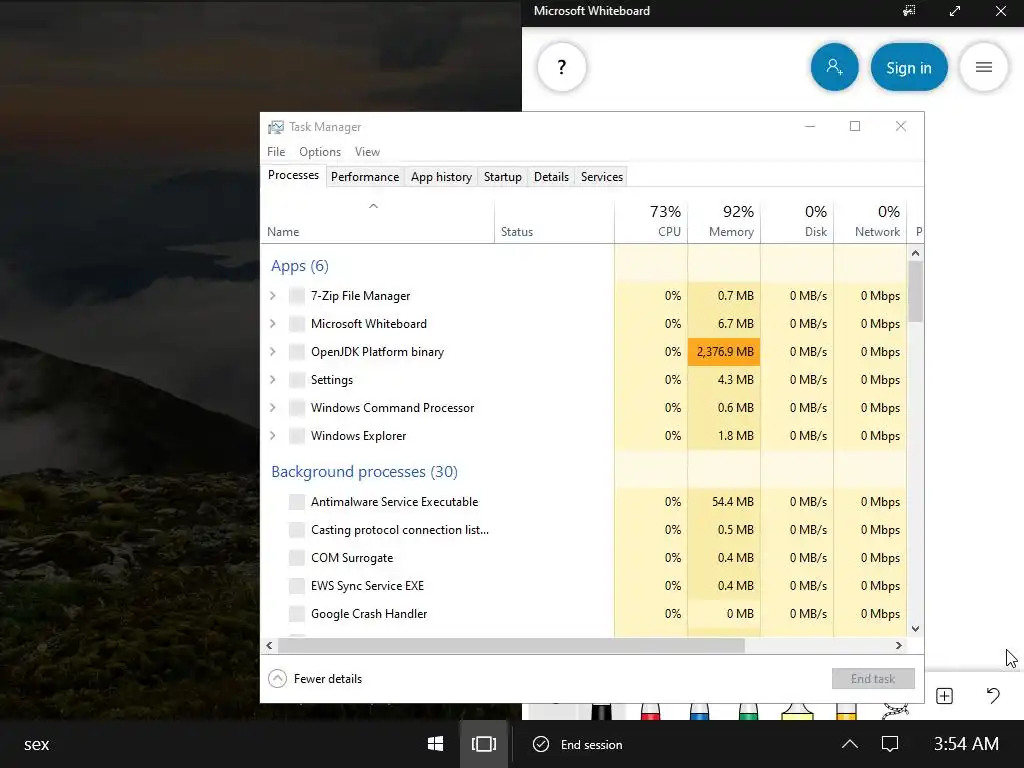
Task: Select the Casting protocol connection list row
Action: coord(583,530)
